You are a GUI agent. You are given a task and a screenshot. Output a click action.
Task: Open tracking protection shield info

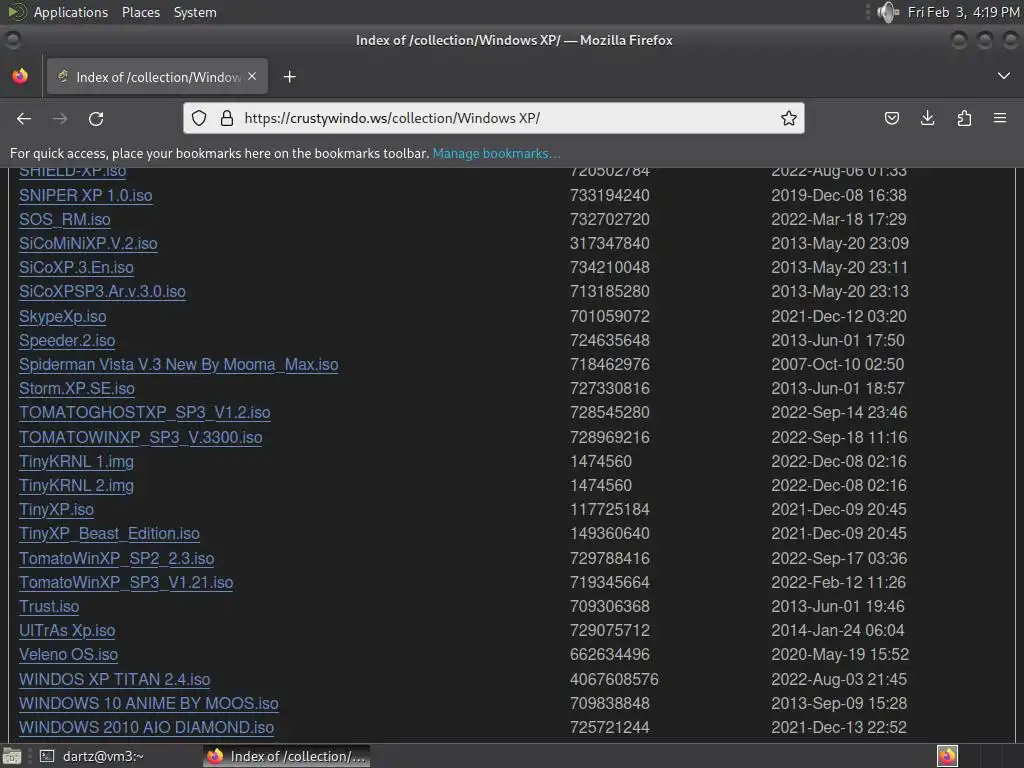tap(199, 118)
